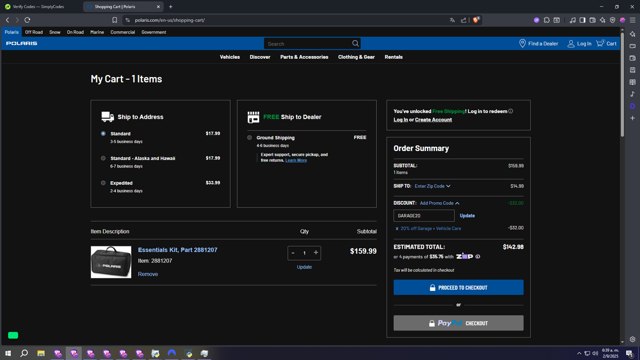
Task: Switch to the Verify Codes browser tab
Action: (39, 7)
